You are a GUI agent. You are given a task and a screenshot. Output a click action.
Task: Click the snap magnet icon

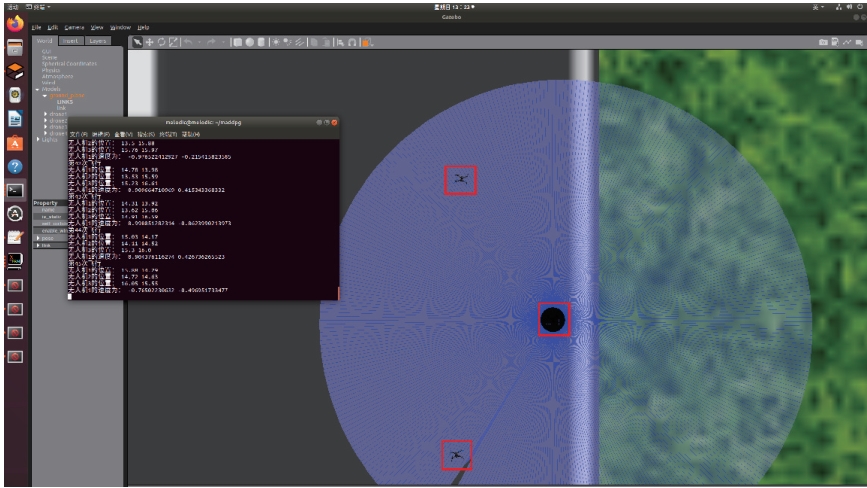click(x=352, y=42)
